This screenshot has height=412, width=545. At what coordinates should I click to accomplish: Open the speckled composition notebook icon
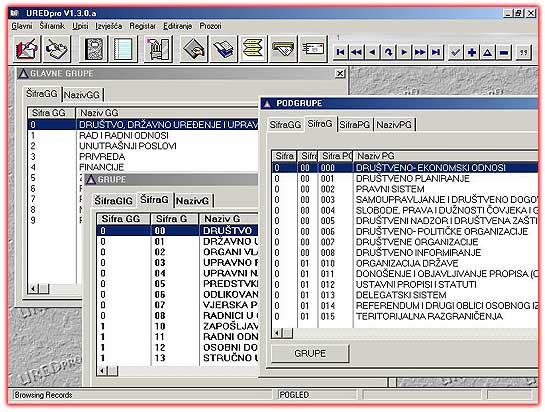(x=93, y=49)
